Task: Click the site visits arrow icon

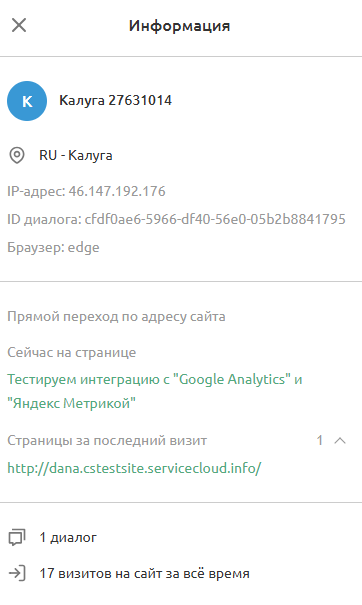Action: (17, 573)
